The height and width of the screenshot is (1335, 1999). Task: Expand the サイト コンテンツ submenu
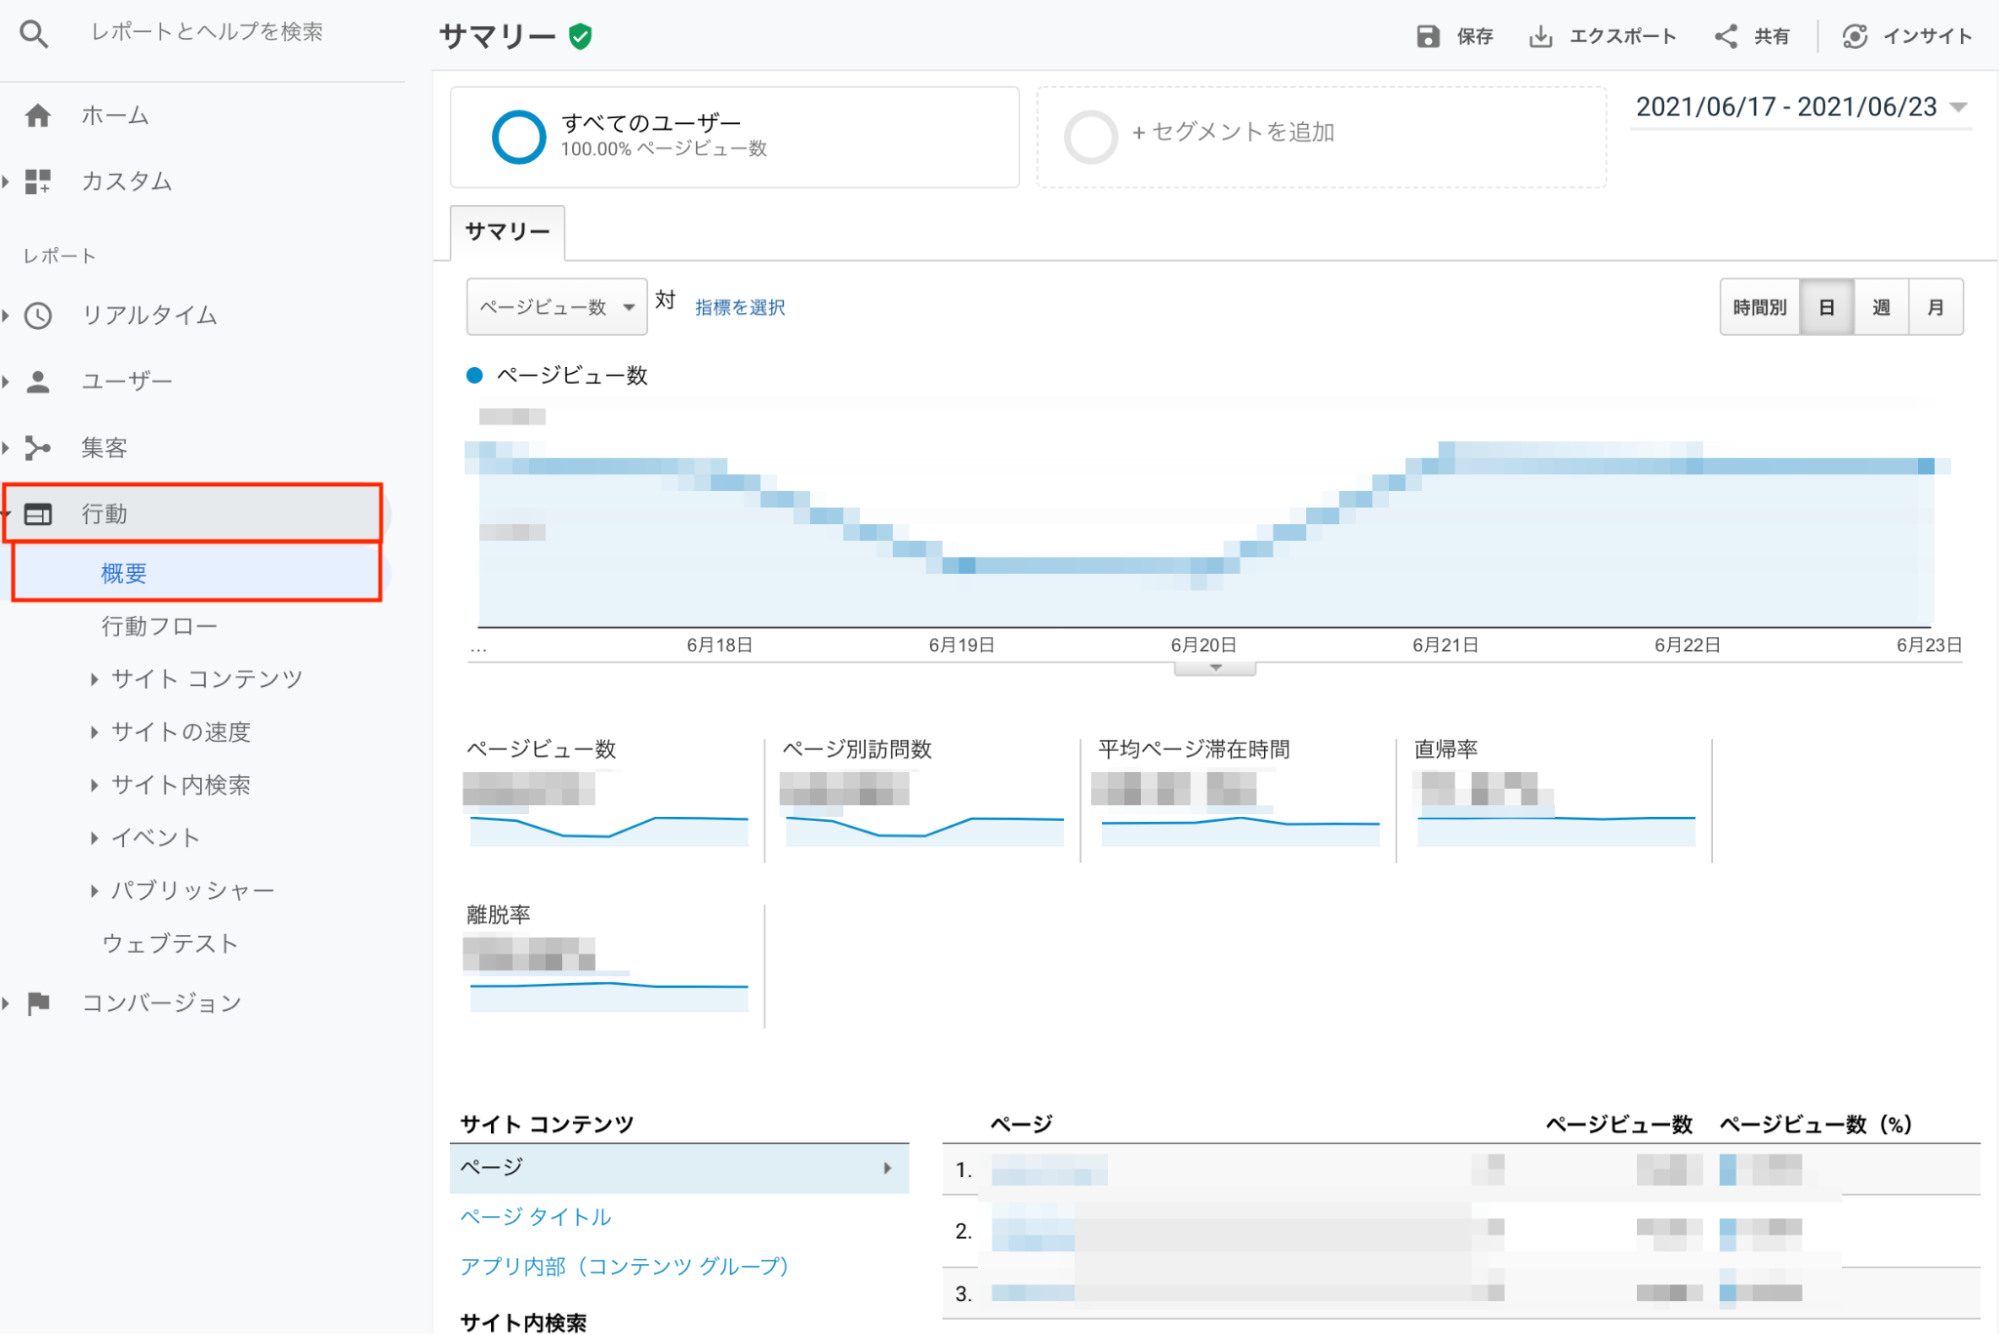[94, 680]
